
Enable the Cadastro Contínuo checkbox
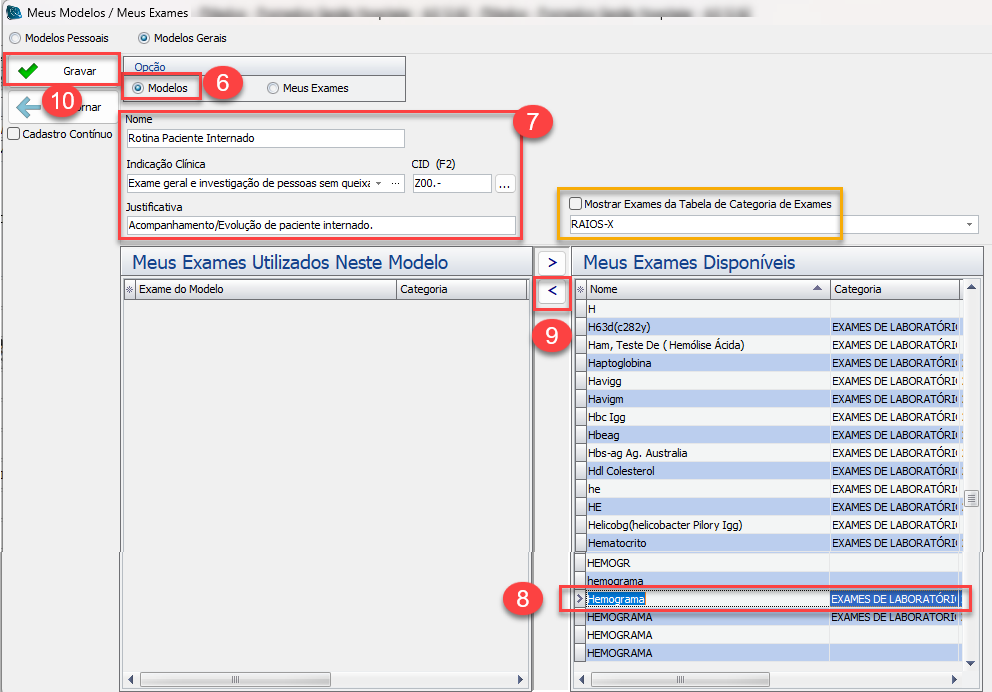pyautogui.click(x=14, y=134)
